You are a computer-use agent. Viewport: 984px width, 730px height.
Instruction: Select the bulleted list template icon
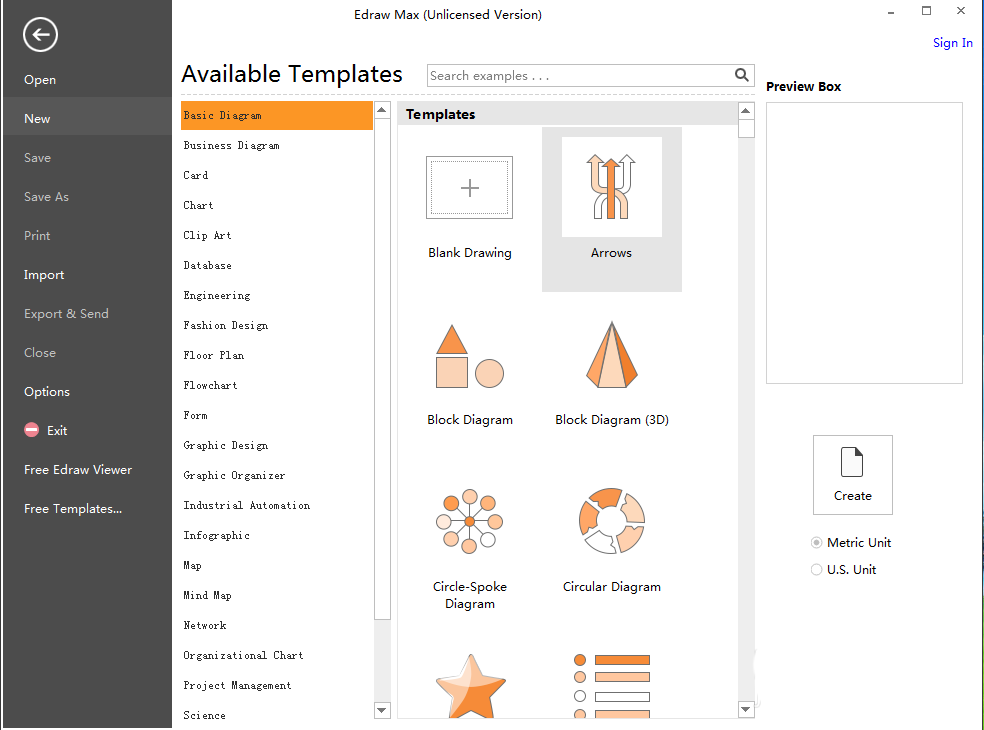[x=612, y=686]
